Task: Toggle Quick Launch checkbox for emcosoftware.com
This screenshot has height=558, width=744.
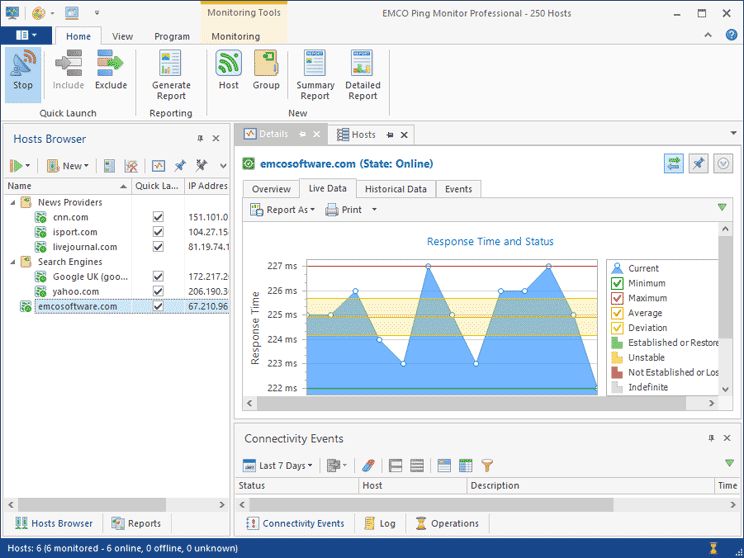Action: coord(158,306)
